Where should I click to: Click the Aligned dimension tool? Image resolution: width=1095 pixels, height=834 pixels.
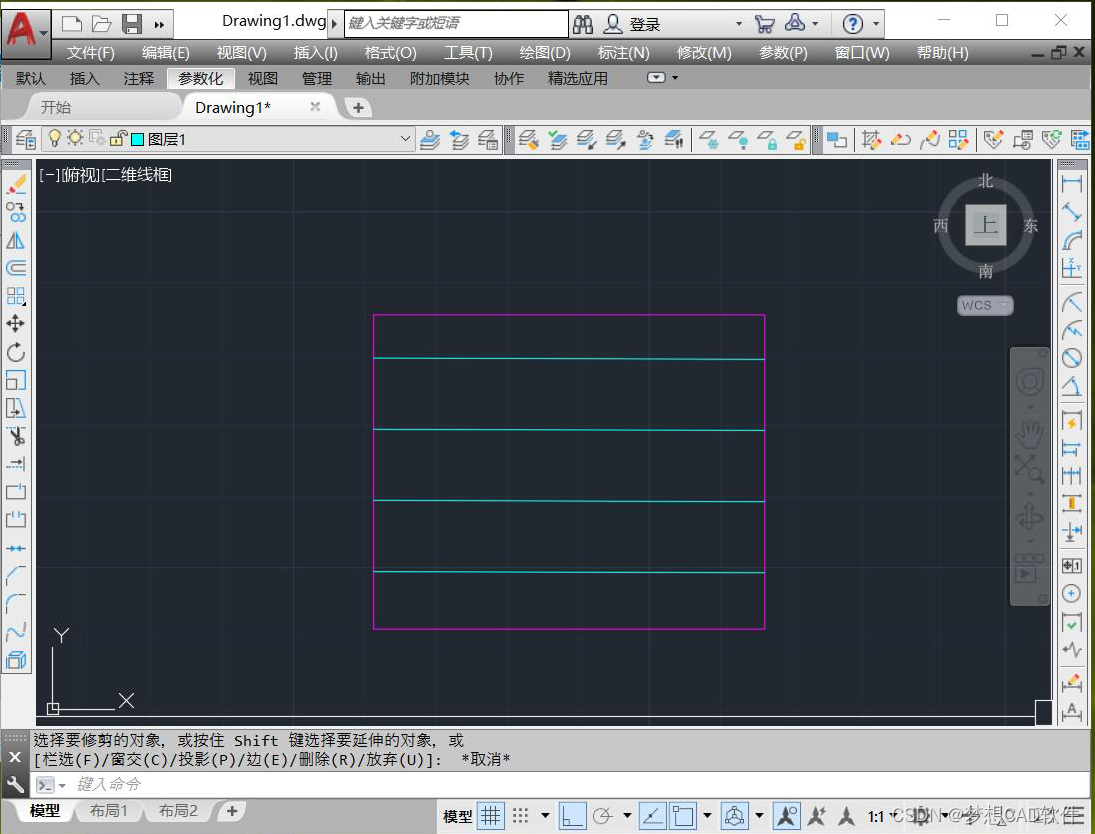1072,212
